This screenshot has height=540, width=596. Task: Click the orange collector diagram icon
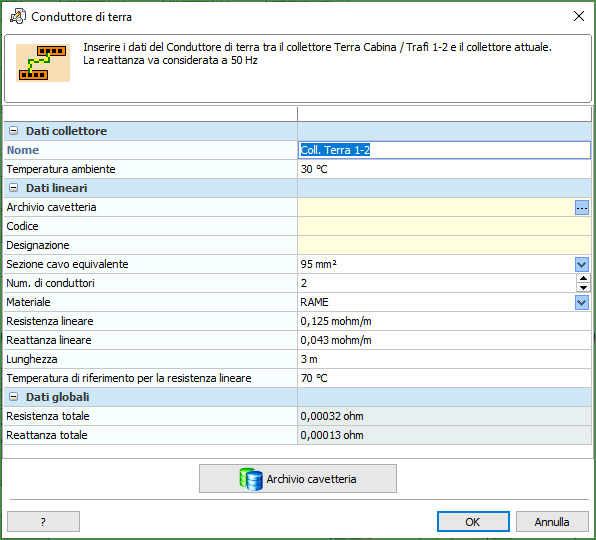43,63
